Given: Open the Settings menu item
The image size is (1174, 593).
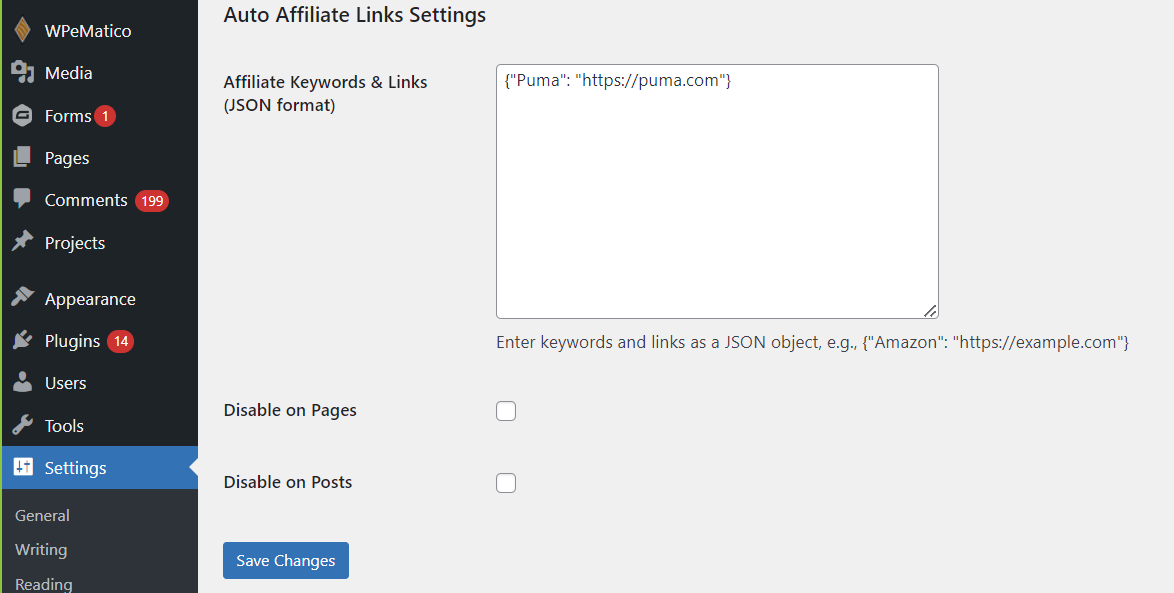Looking at the screenshot, I should tap(75, 468).
